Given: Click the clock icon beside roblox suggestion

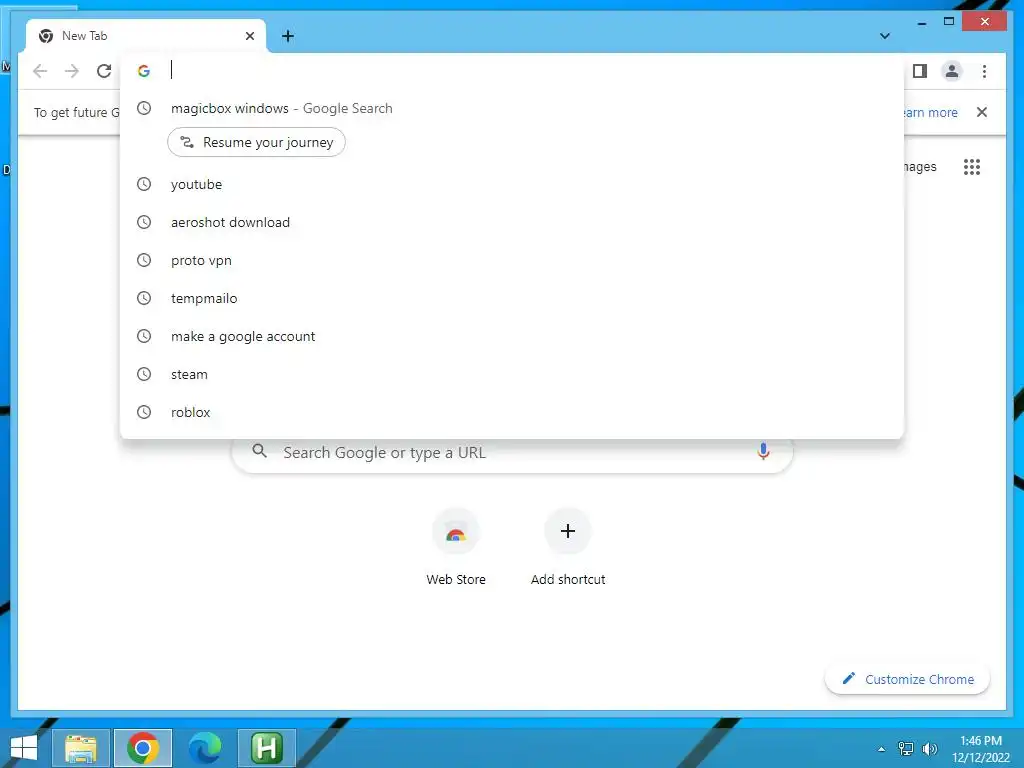Looking at the screenshot, I should 144,412.
